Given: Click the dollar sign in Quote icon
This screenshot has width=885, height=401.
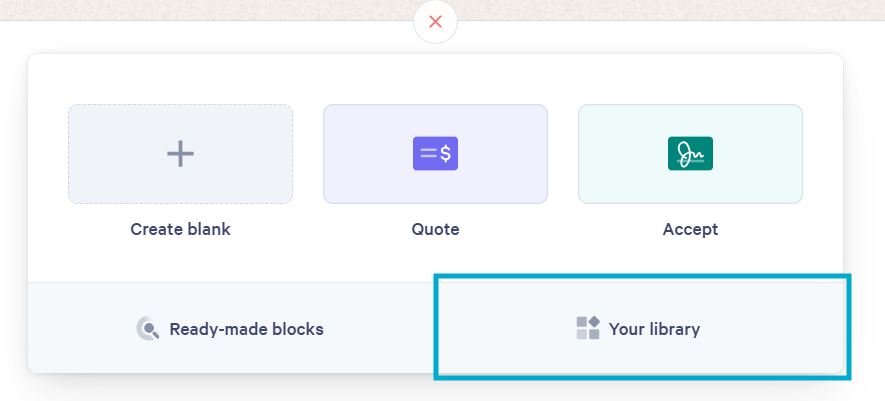Looking at the screenshot, I should (446, 153).
